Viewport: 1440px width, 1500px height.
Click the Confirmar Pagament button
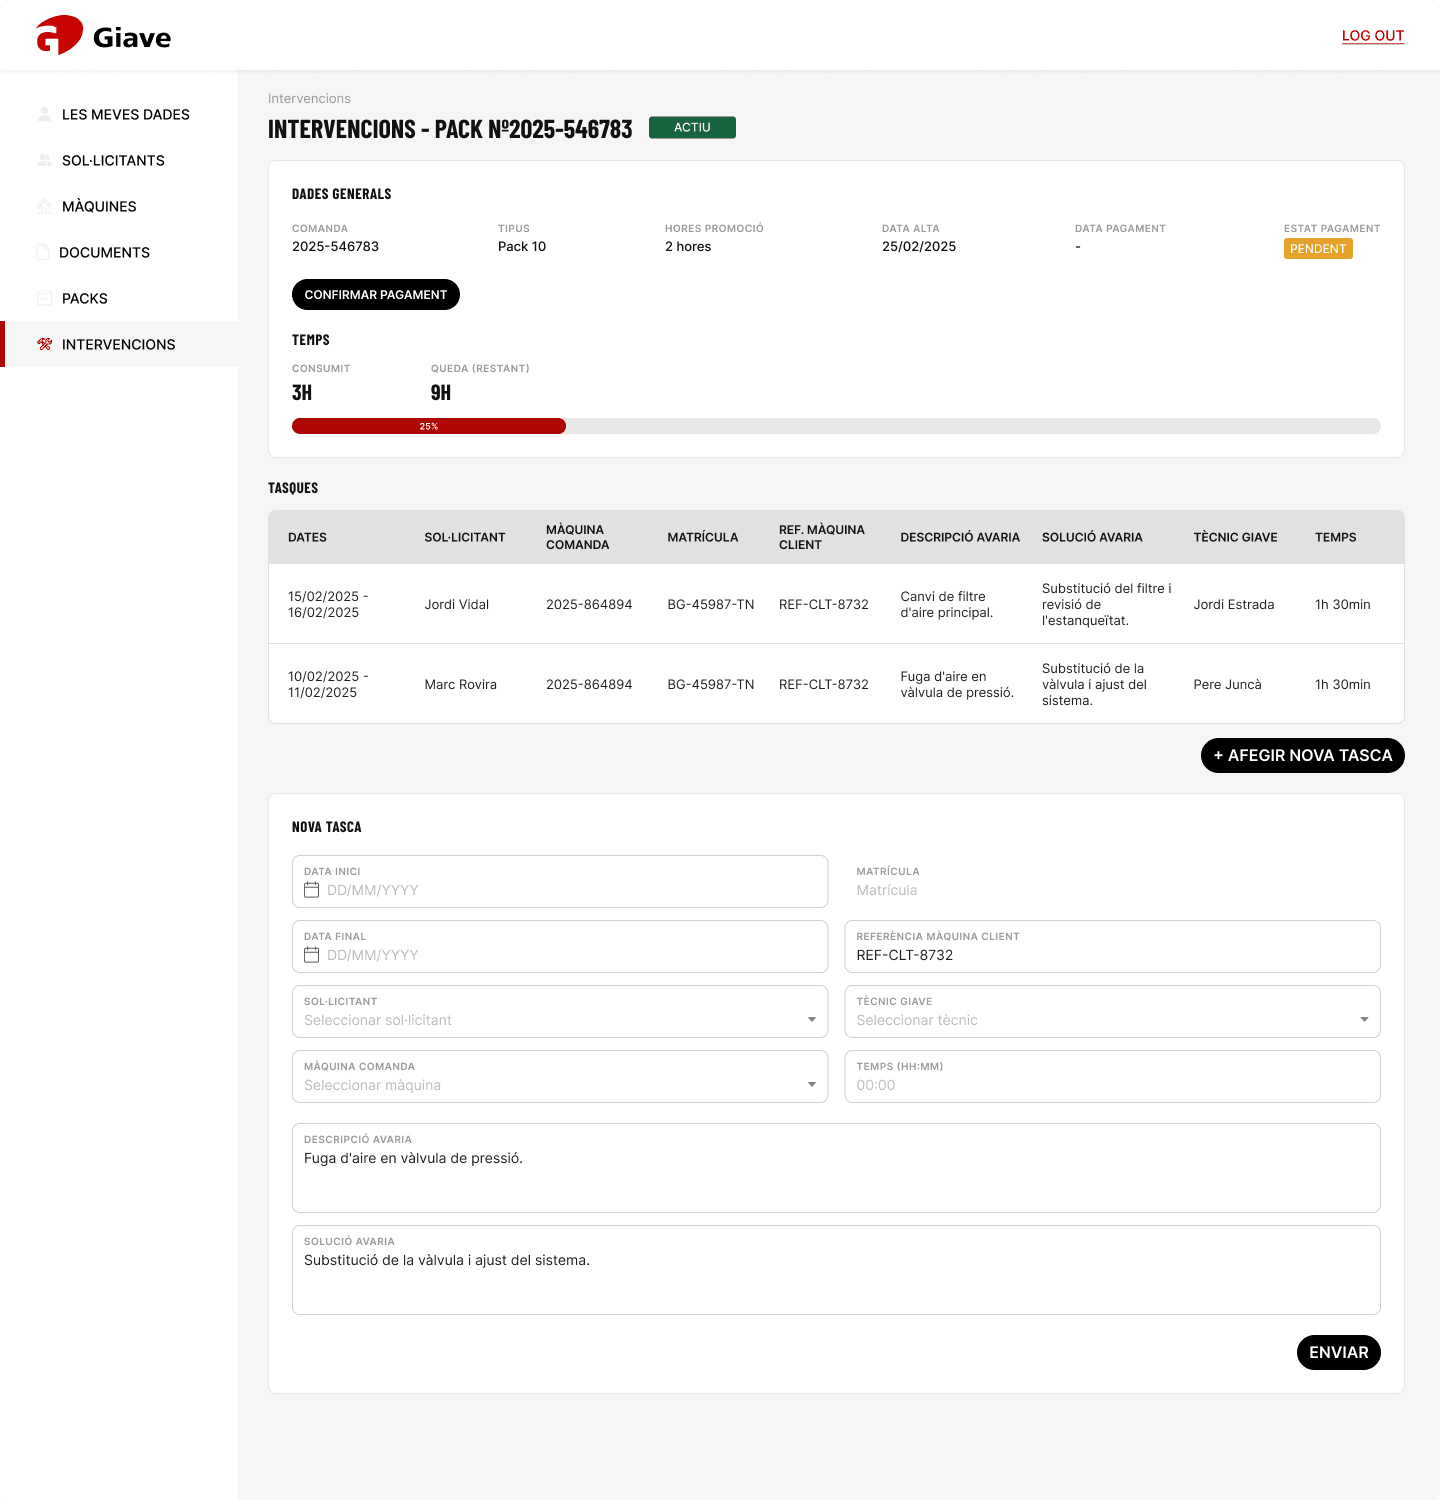pos(376,295)
